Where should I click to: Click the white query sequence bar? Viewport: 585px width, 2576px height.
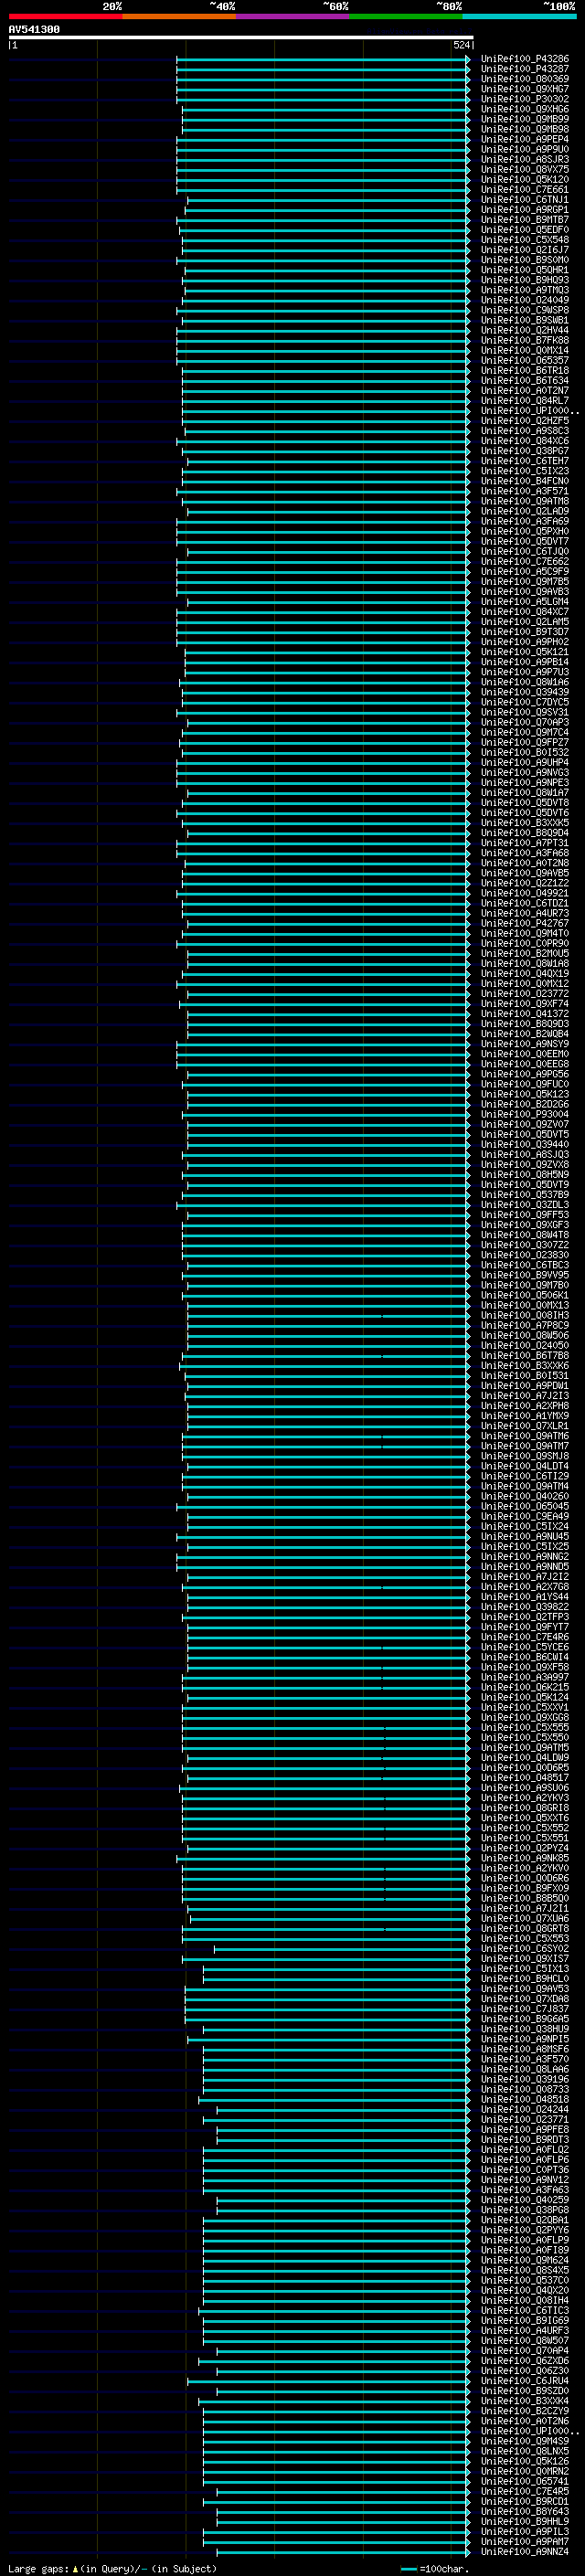(x=241, y=37)
